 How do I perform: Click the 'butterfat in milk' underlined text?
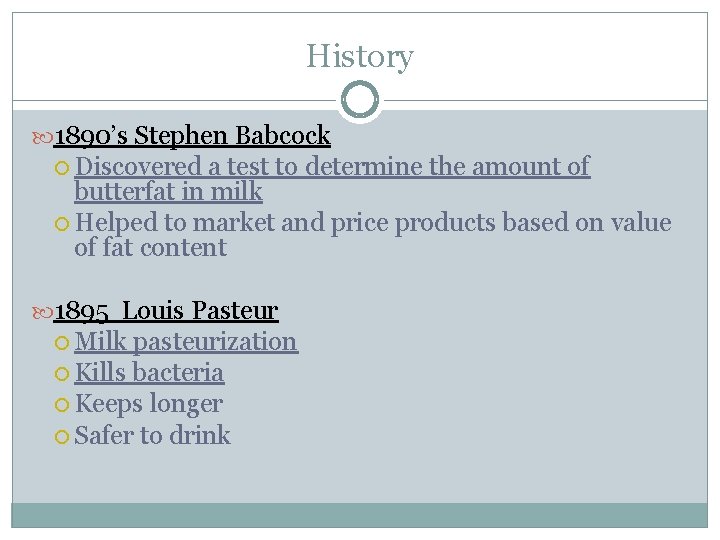(169, 191)
